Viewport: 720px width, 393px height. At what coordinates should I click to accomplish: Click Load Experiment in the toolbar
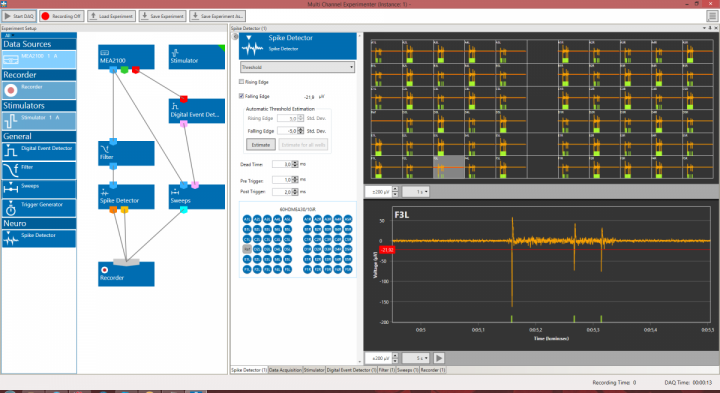tap(112, 16)
